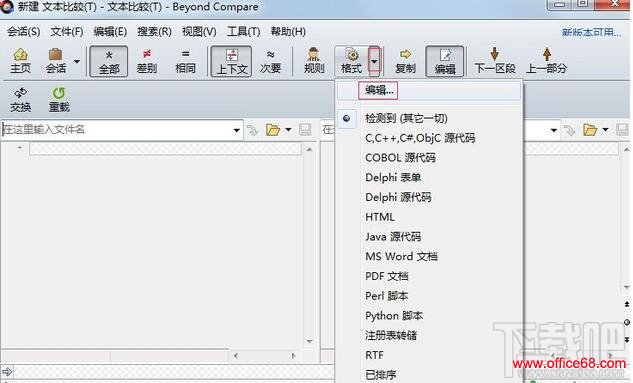Click the 复制 copy arrow icon

tap(405, 61)
